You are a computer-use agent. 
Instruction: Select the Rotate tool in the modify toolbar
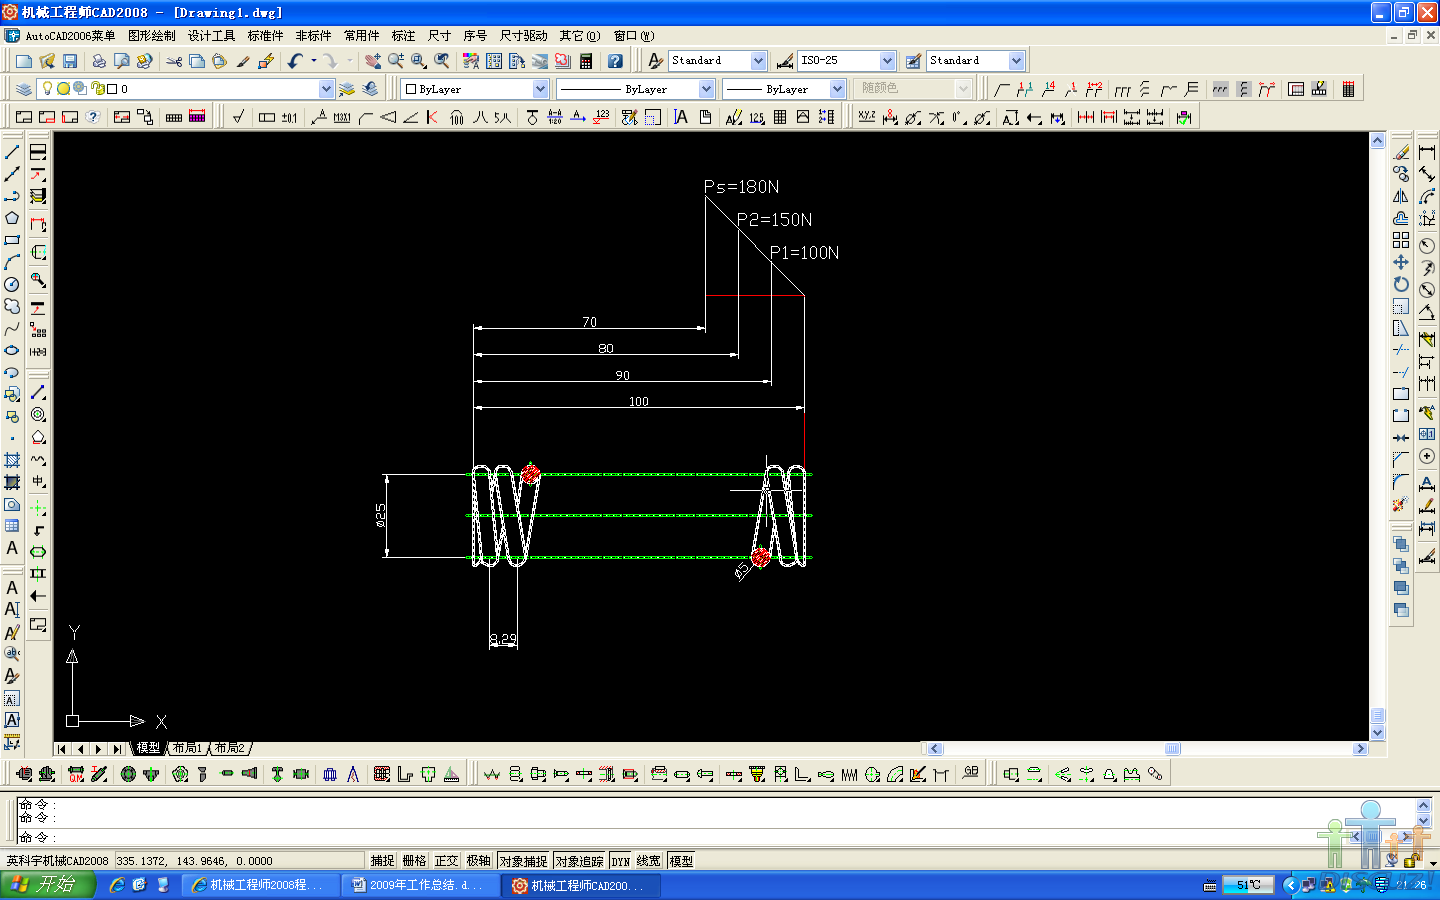1401,284
